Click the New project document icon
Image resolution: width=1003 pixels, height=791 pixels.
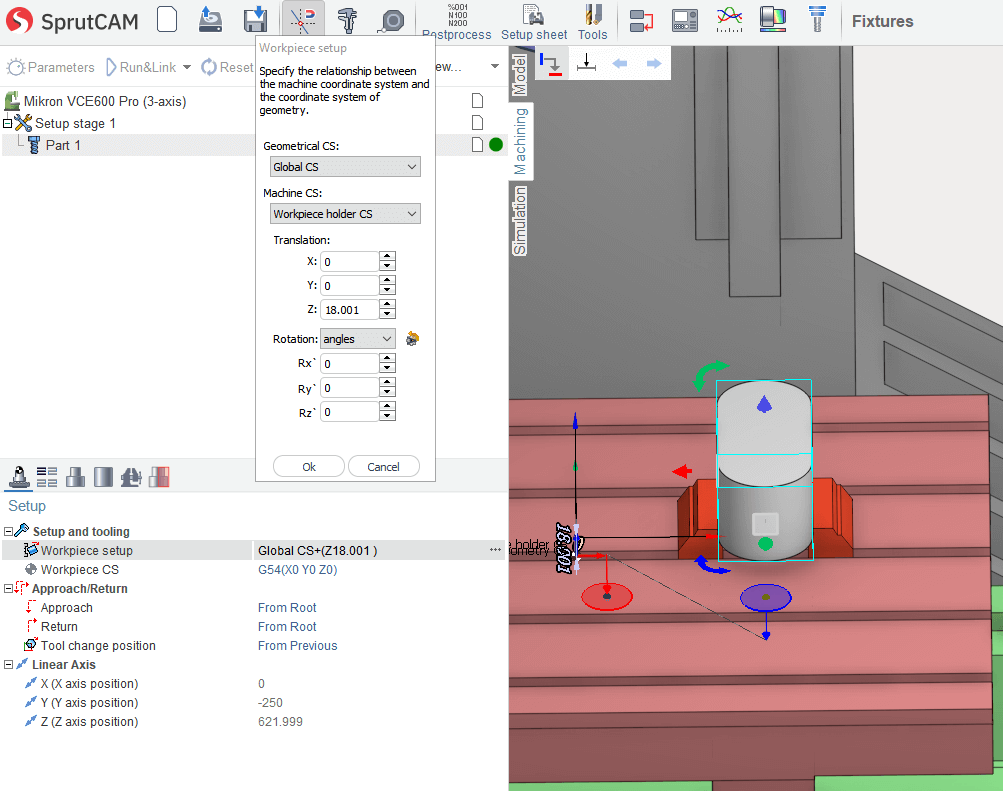tap(168, 20)
